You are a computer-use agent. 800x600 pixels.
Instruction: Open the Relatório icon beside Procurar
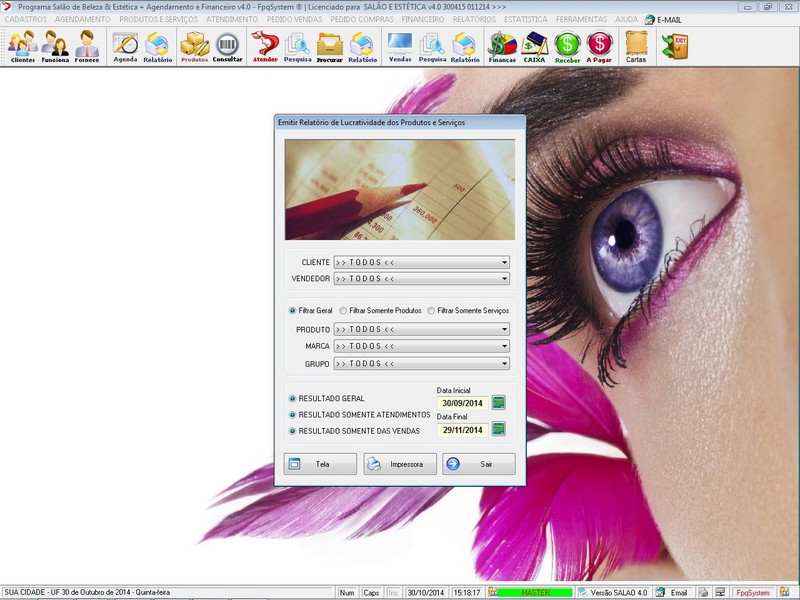[362, 46]
